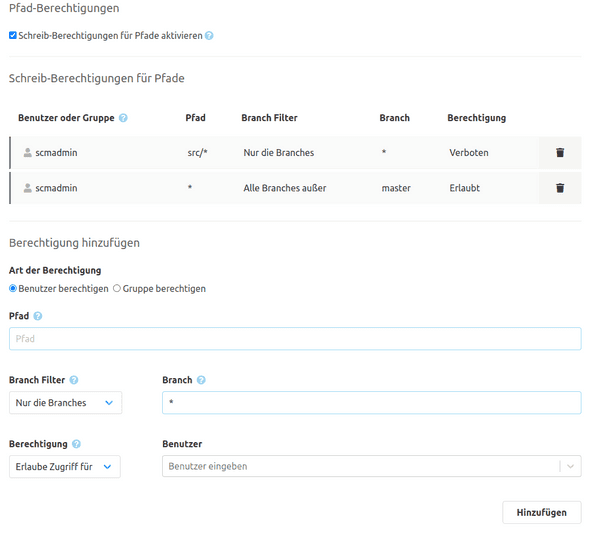The width and height of the screenshot is (590, 533).
Task: Select Benutzer berechtigen radio button
Action: (x=13, y=289)
